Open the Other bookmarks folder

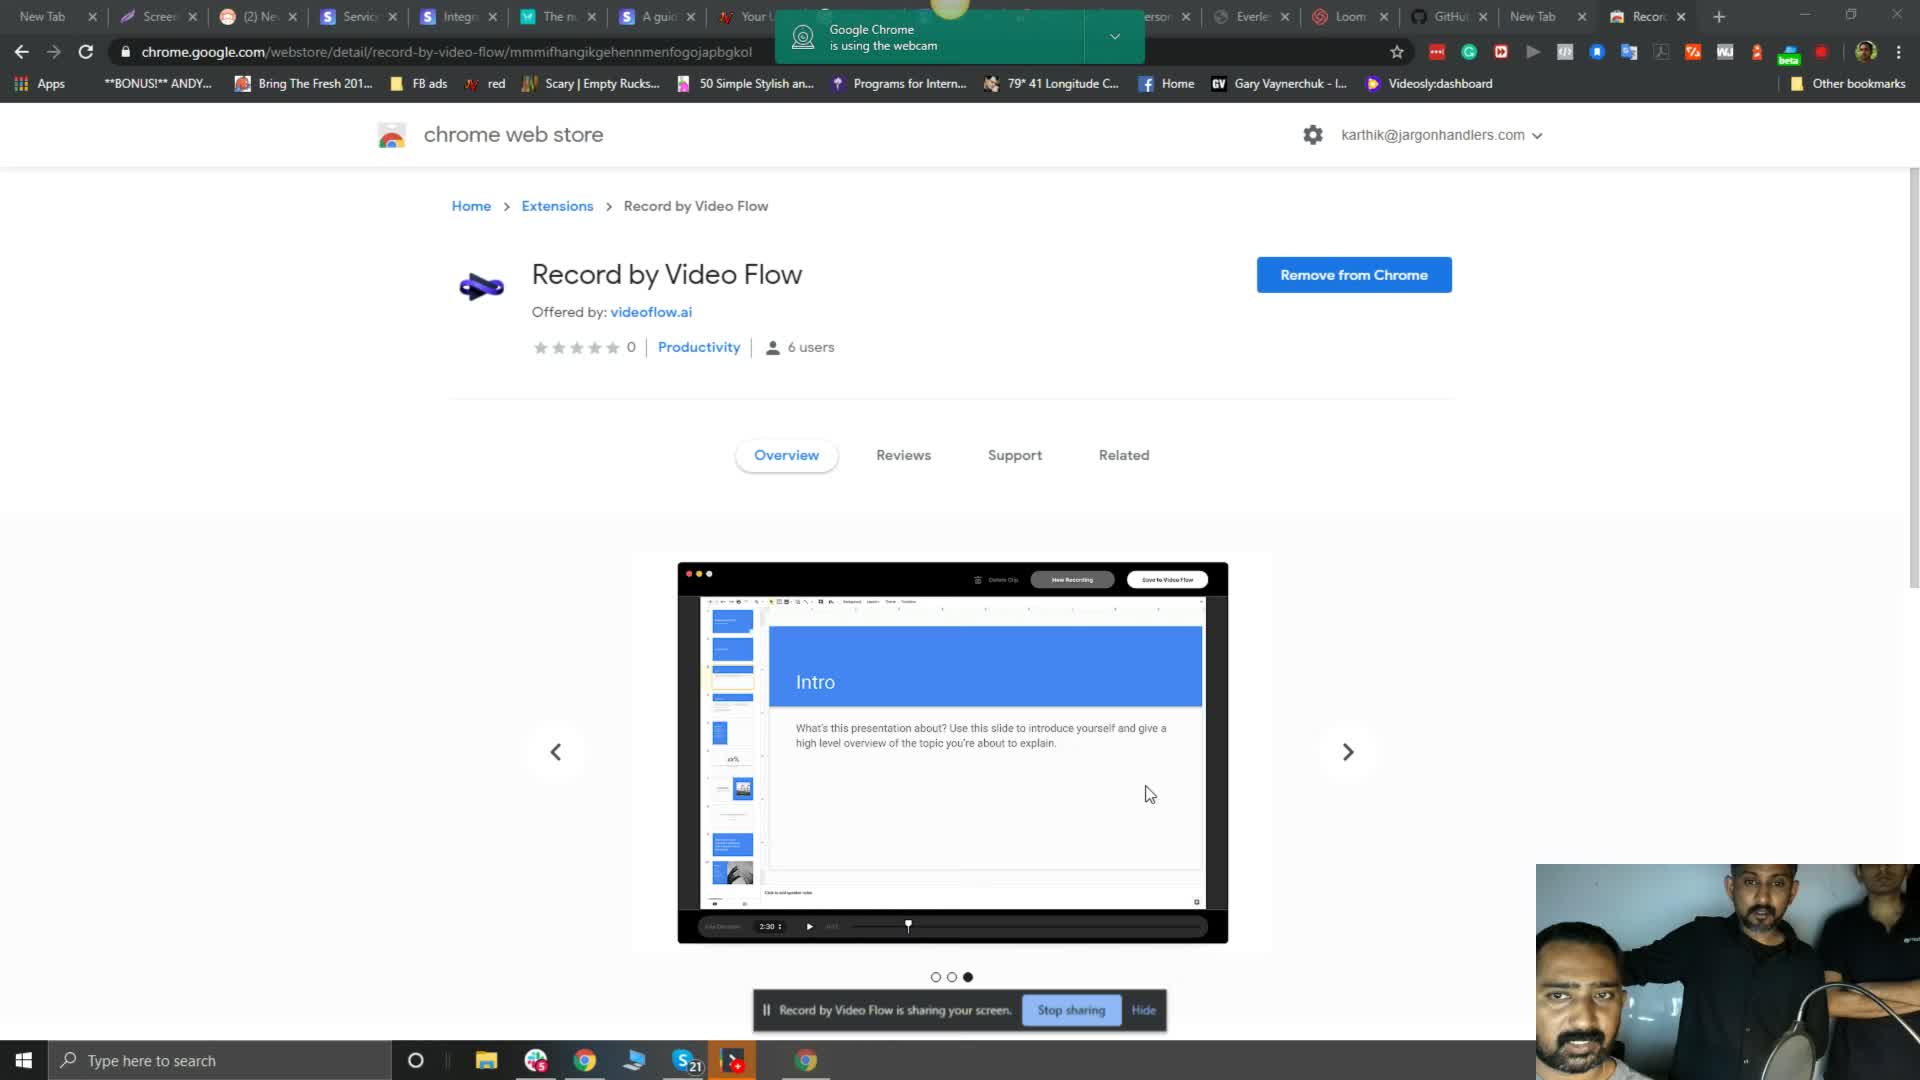pyautogui.click(x=1848, y=84)
